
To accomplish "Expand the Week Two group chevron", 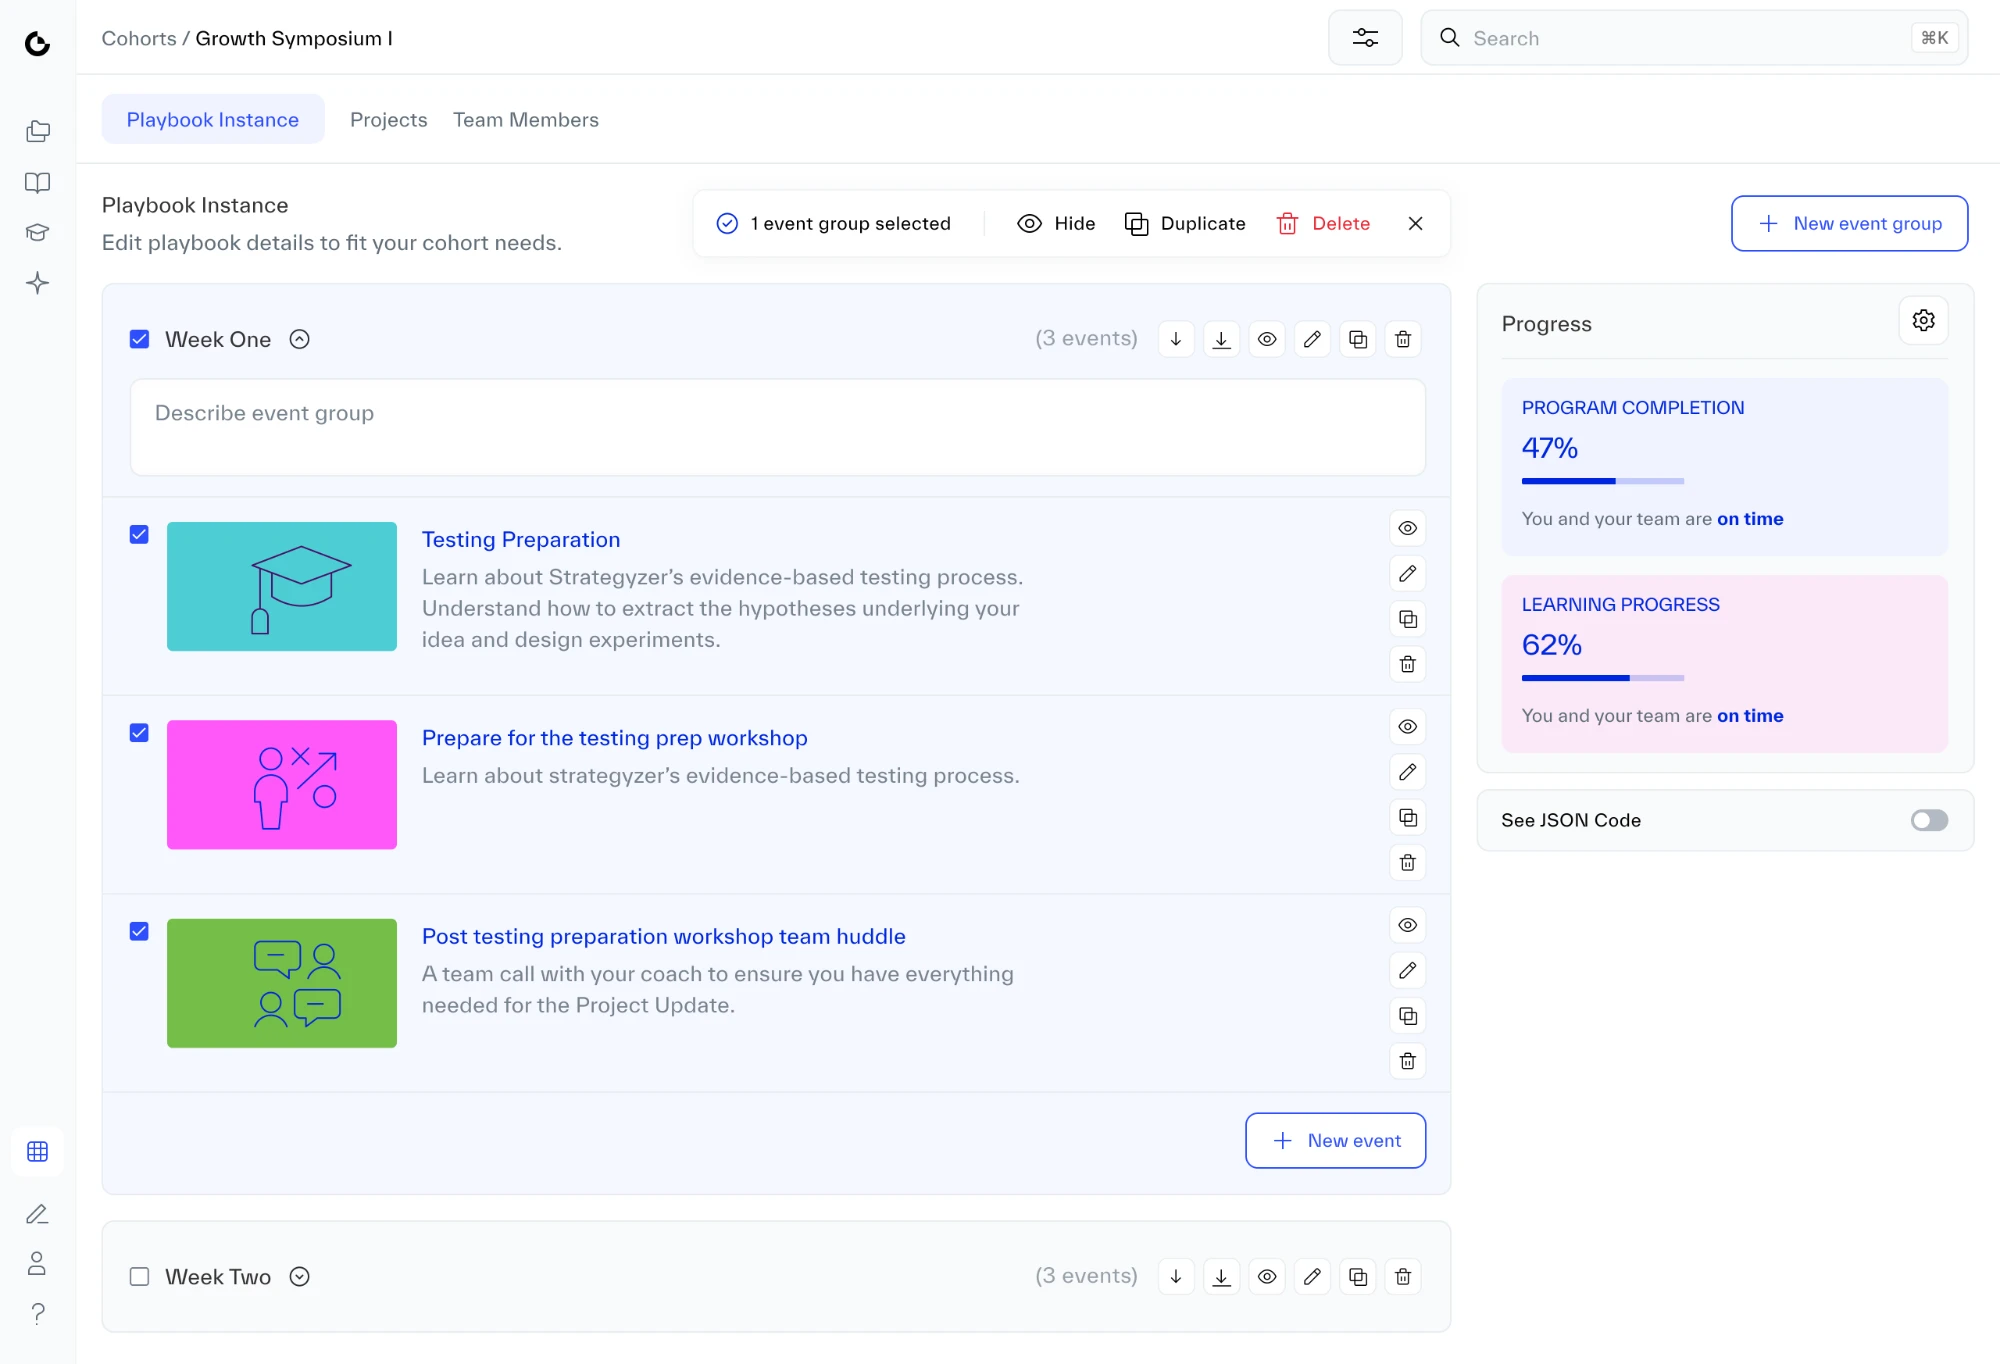I will [x=299, y=1276].
